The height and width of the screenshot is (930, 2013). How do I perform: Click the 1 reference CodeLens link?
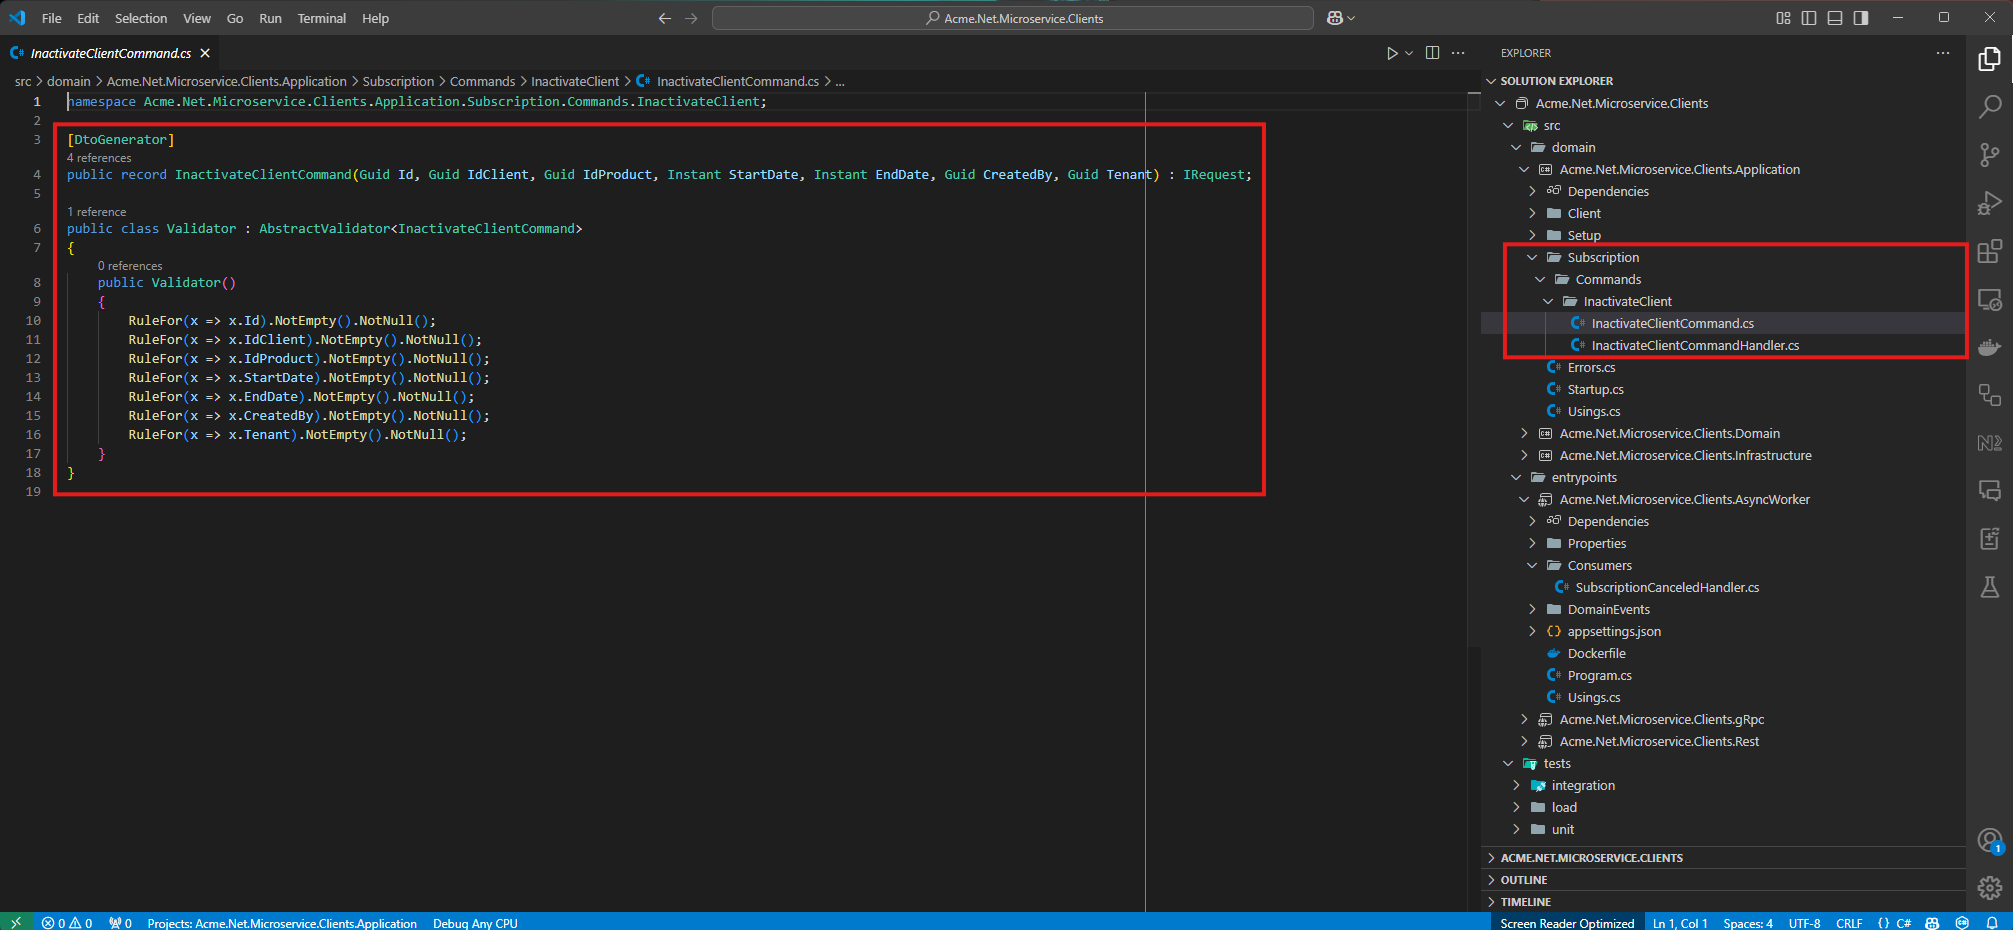[96, 212]
